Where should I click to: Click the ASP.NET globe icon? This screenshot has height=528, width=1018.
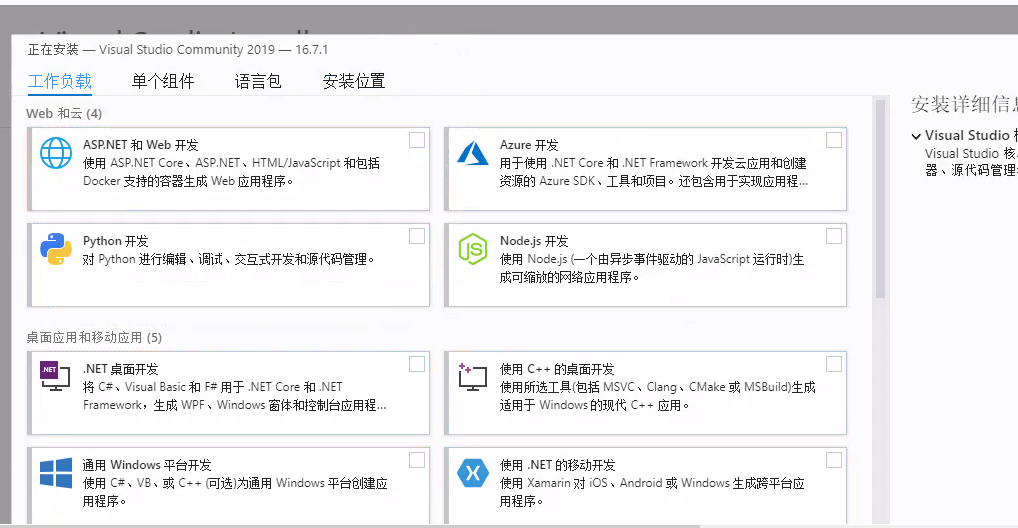tap(56, 153)
